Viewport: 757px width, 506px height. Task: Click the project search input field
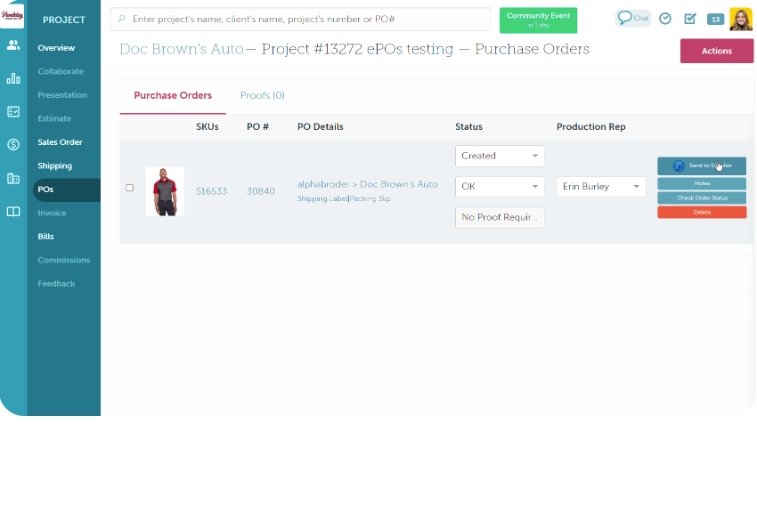(301, 19)
